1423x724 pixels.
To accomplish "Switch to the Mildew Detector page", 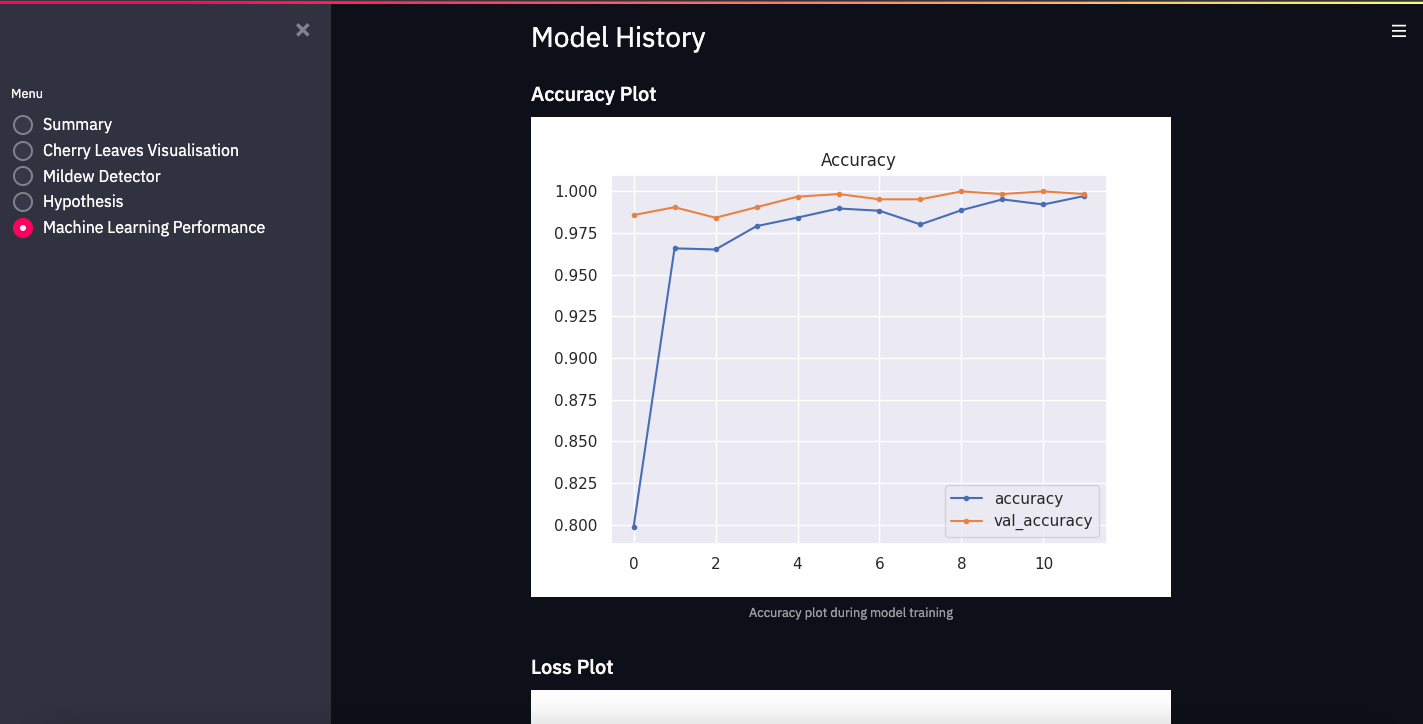I will click(x=102, y=176).
